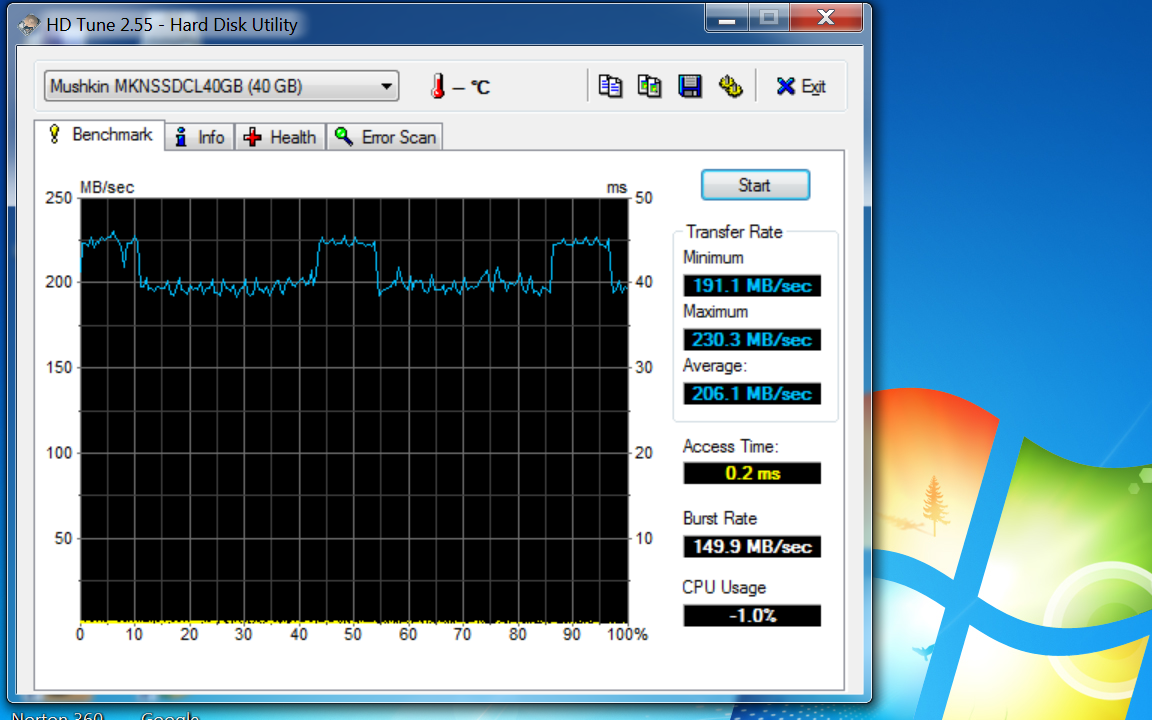Go to the Error Scan tab
1152x720 pixels.
coord(385,137)
